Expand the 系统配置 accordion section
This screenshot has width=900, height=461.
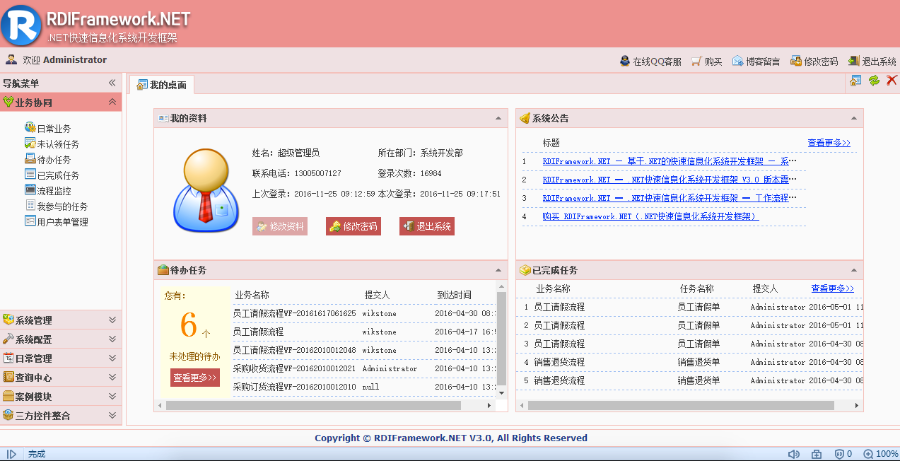[112, 339]
